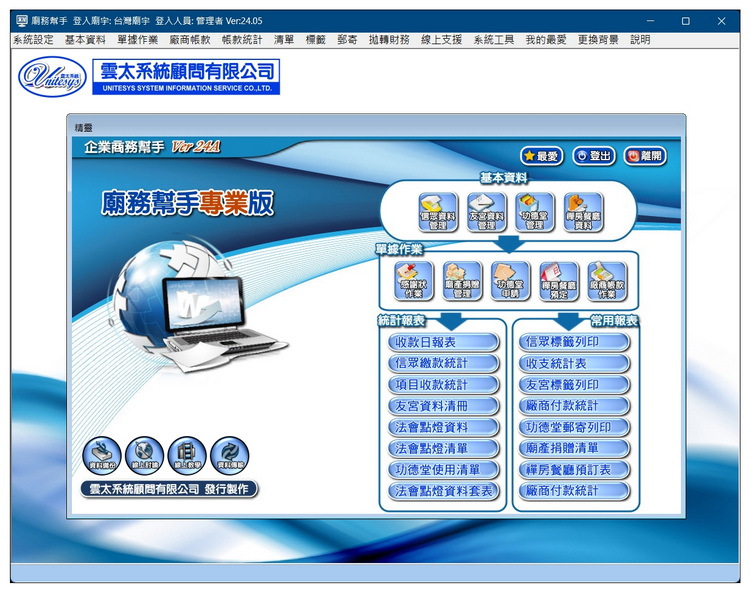Click the 最愛 star button
This screenshot has height=593, width=750.
click(542, 156)
